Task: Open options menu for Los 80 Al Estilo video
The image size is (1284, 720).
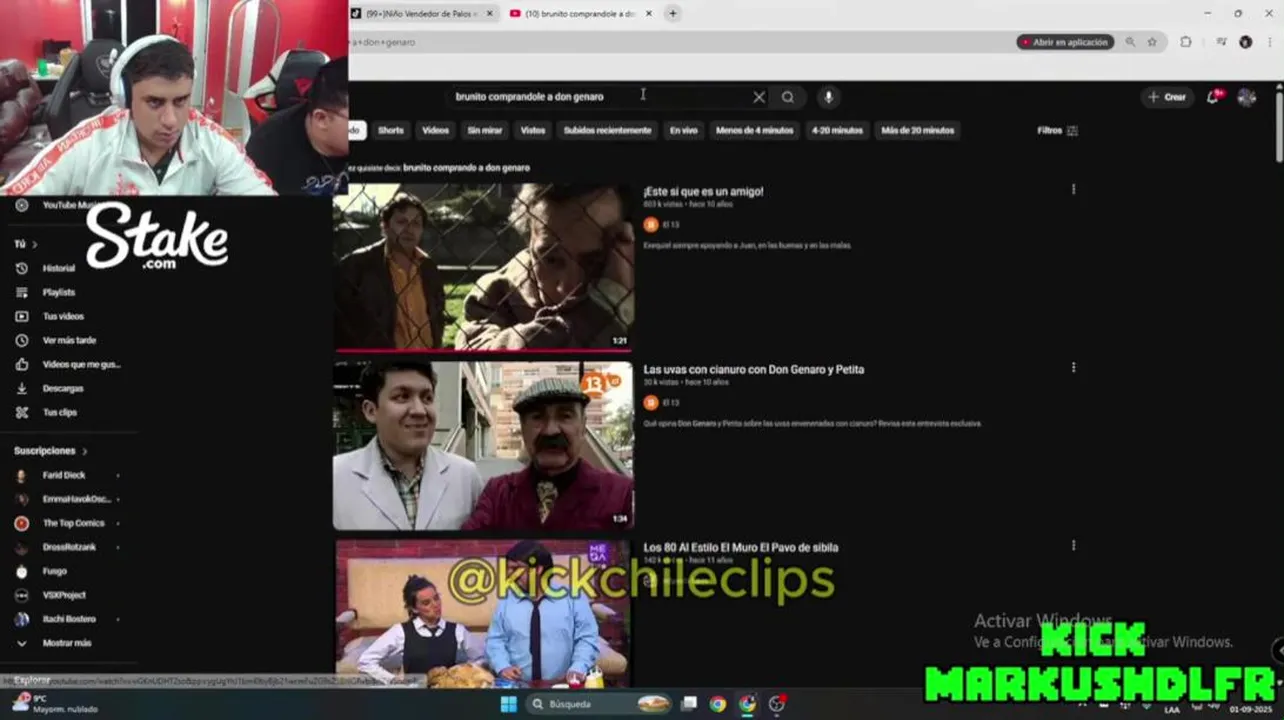Action: click(x=1073, y=545)
